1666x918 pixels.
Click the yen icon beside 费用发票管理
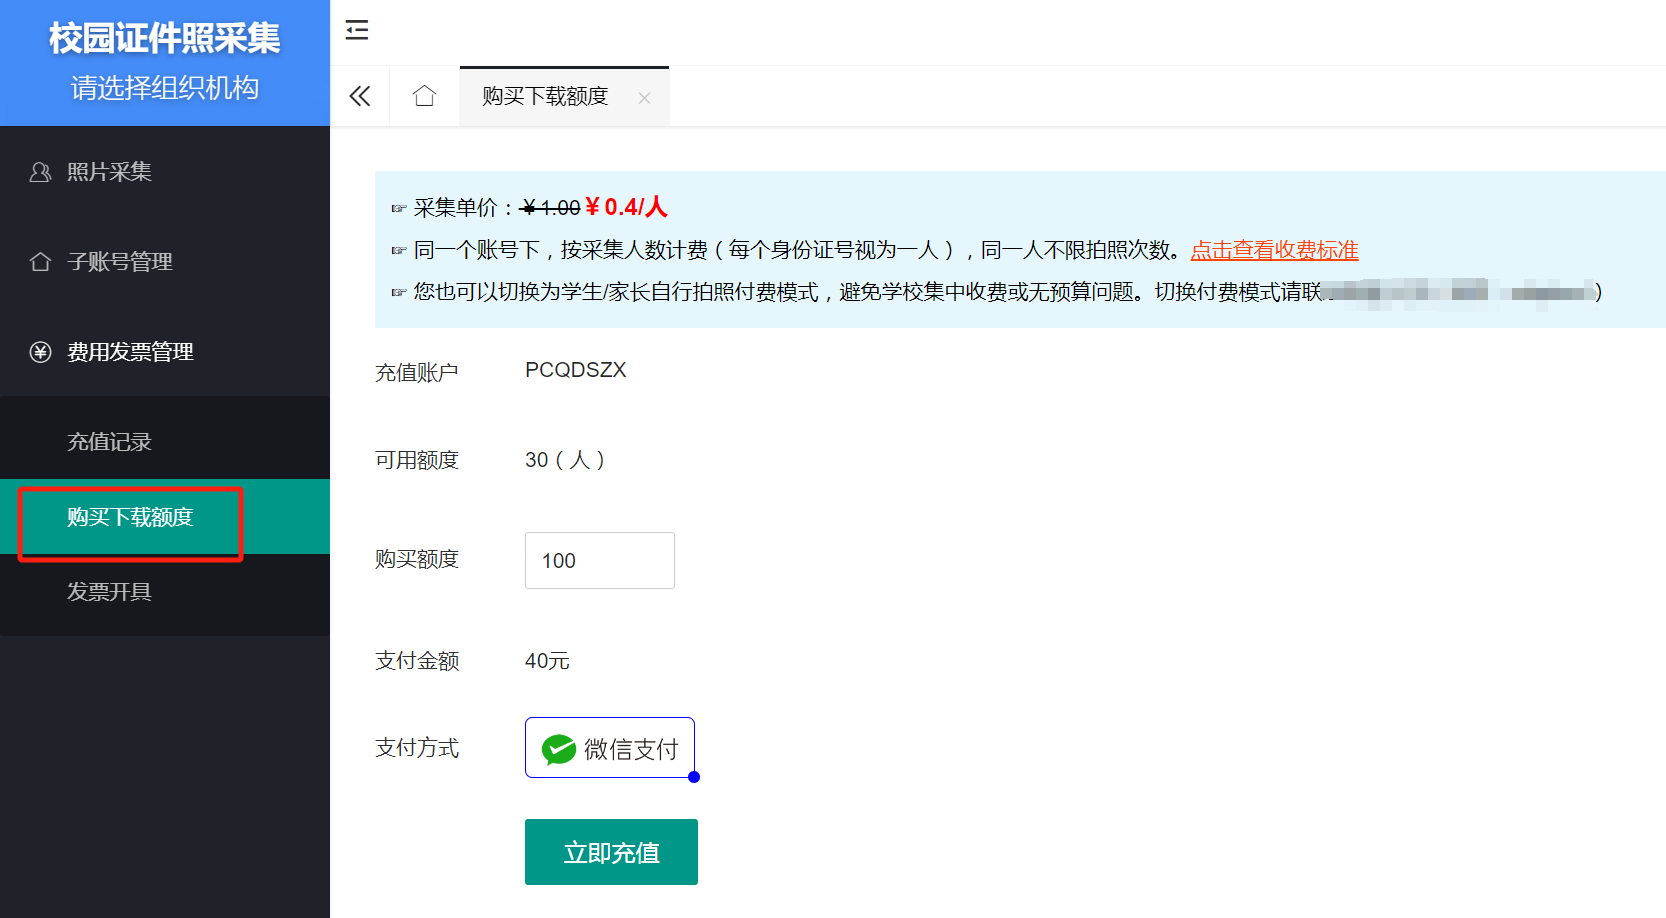pos(40,352)
